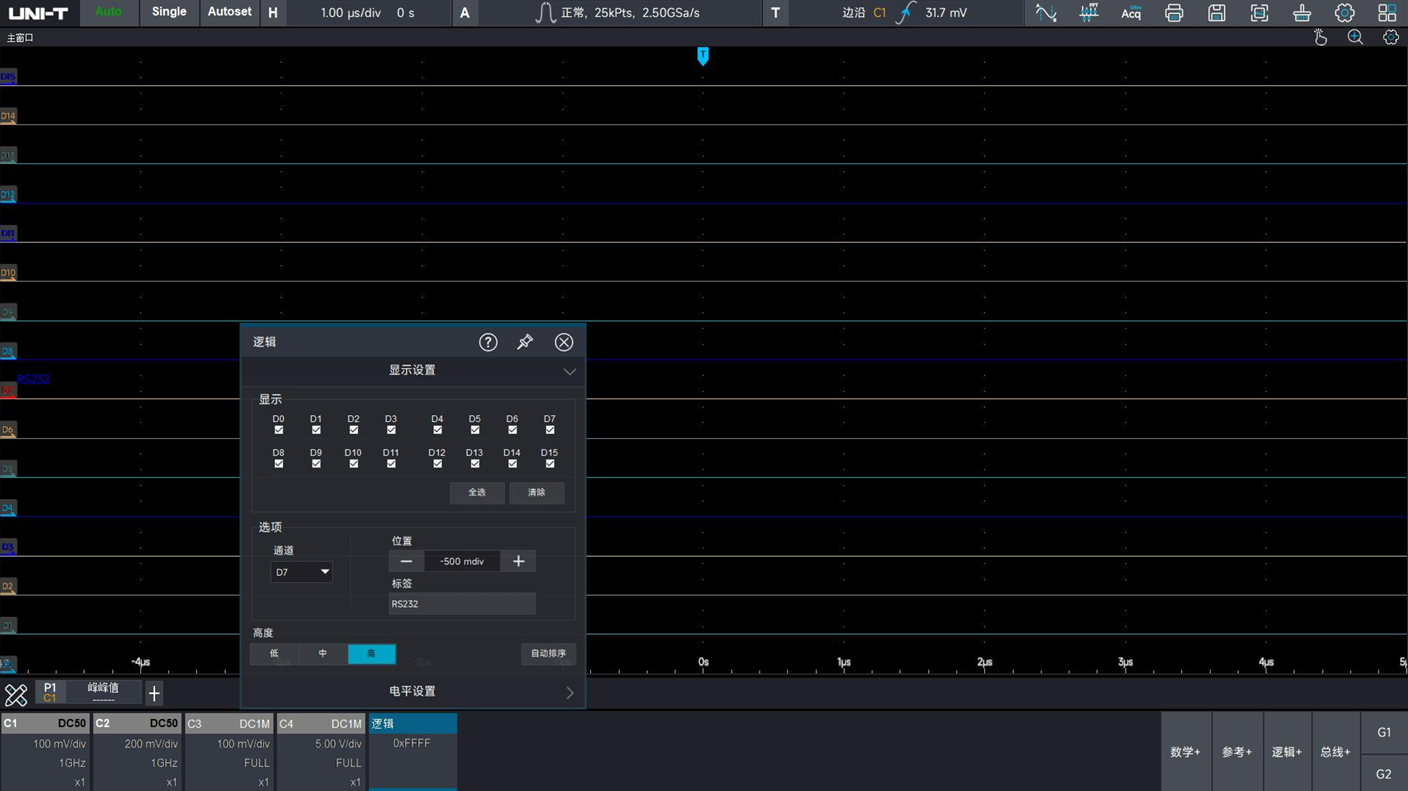This screenshot has height=791, width=1408.
Task: Open the C4 channel tab
Action: tap(321, 752)
